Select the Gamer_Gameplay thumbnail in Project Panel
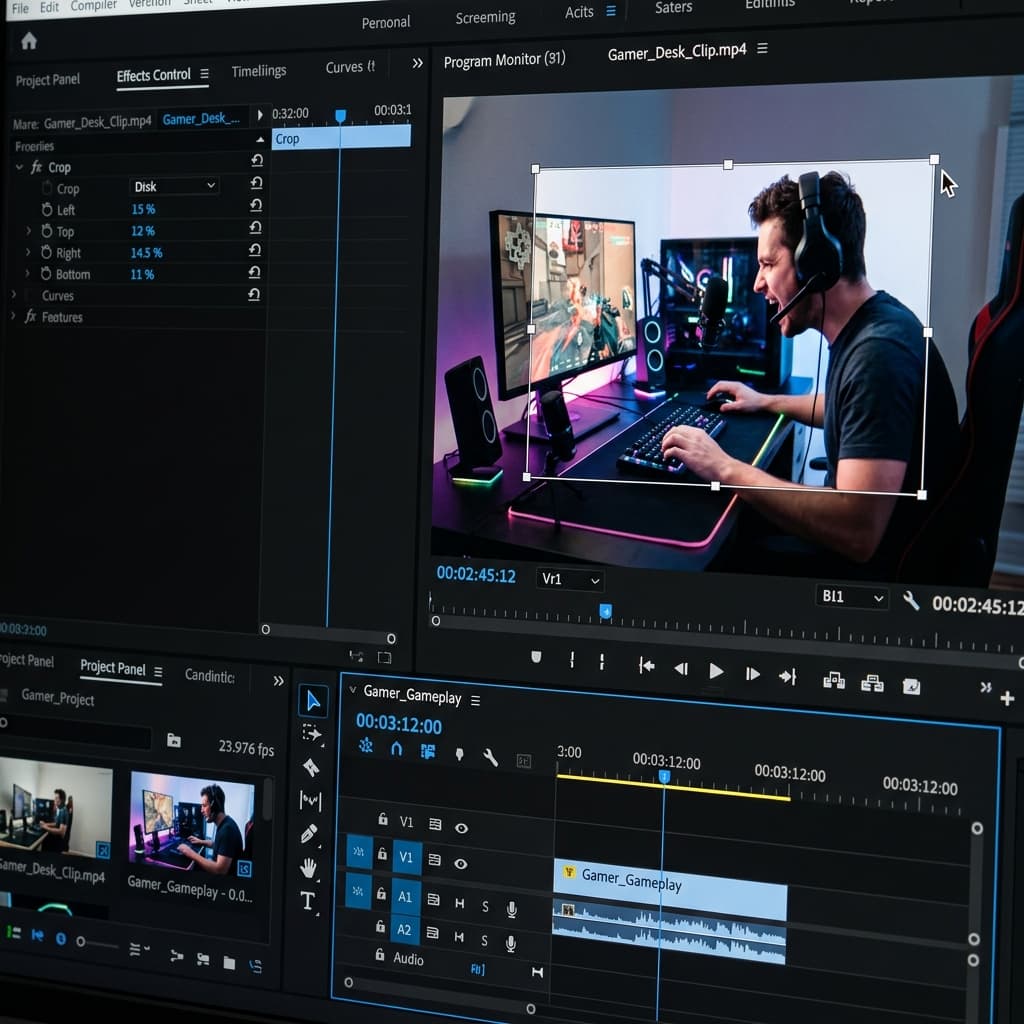 [192, 823]
